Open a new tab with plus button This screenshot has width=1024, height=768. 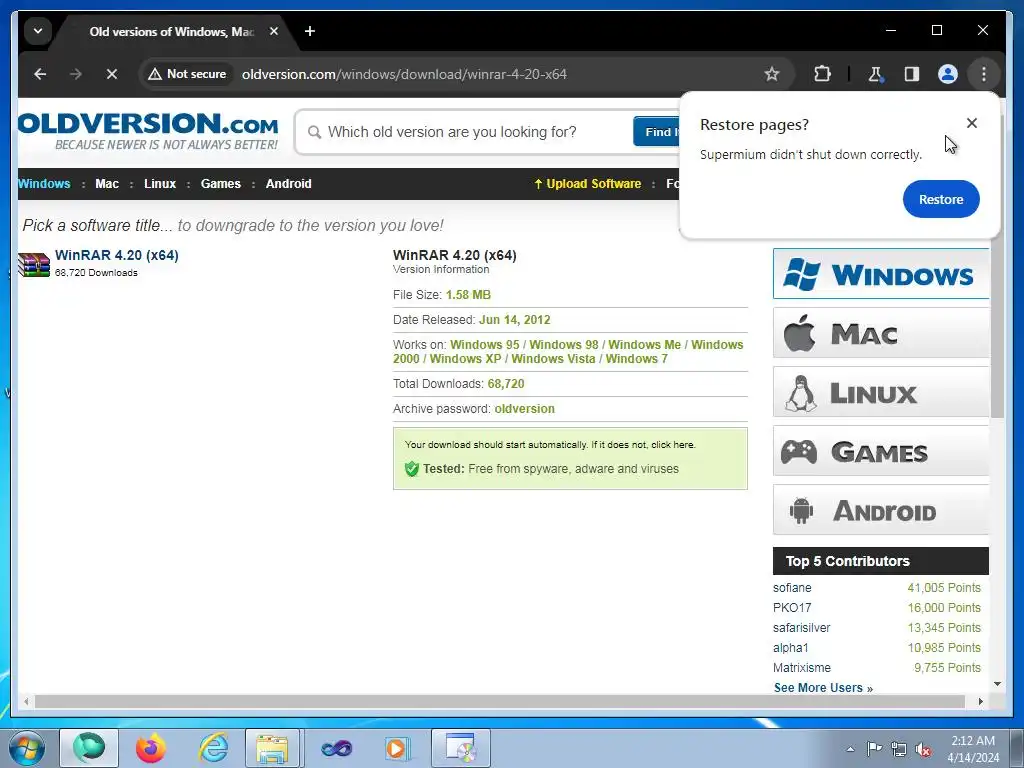pos(310,31)
